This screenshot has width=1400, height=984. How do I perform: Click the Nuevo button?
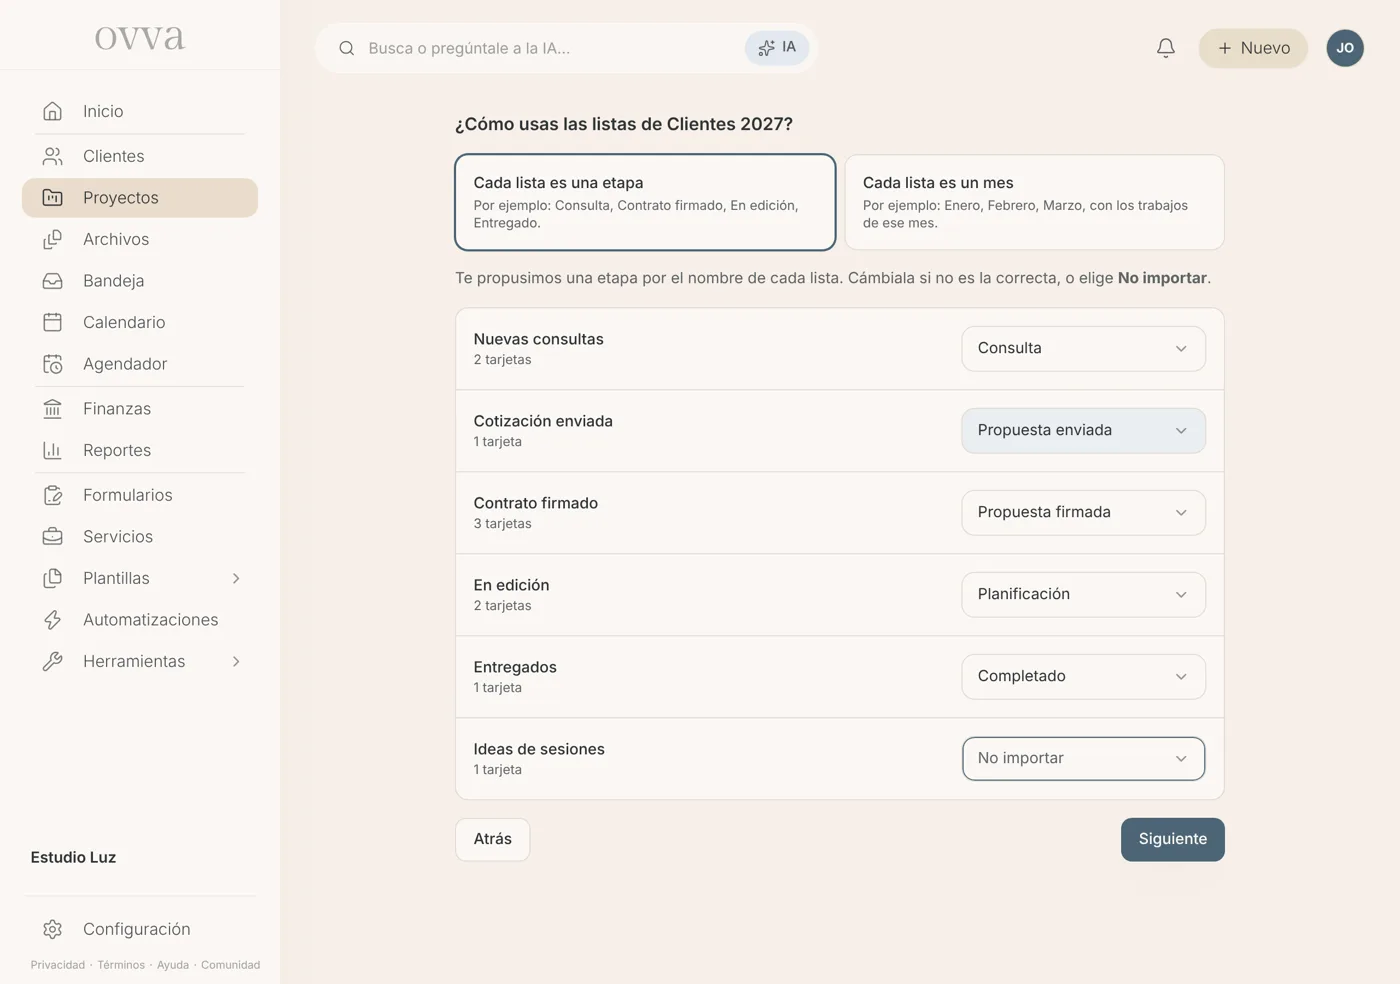tap(1253, 48)
